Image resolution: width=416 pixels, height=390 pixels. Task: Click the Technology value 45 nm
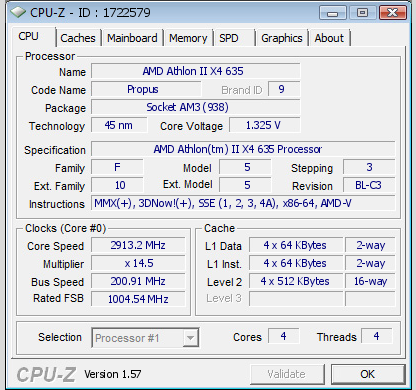[119, 125]
